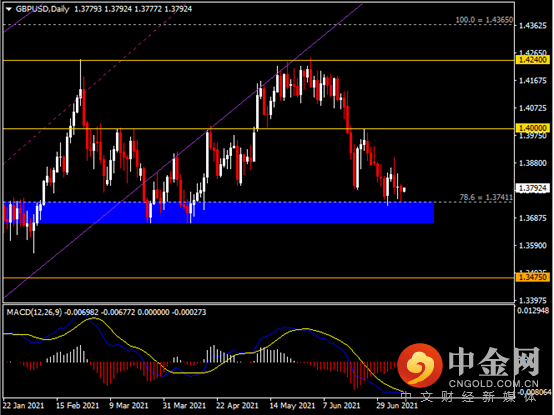
Task: Click the latest small white candlestick
Action: click(x=404, y=190)
